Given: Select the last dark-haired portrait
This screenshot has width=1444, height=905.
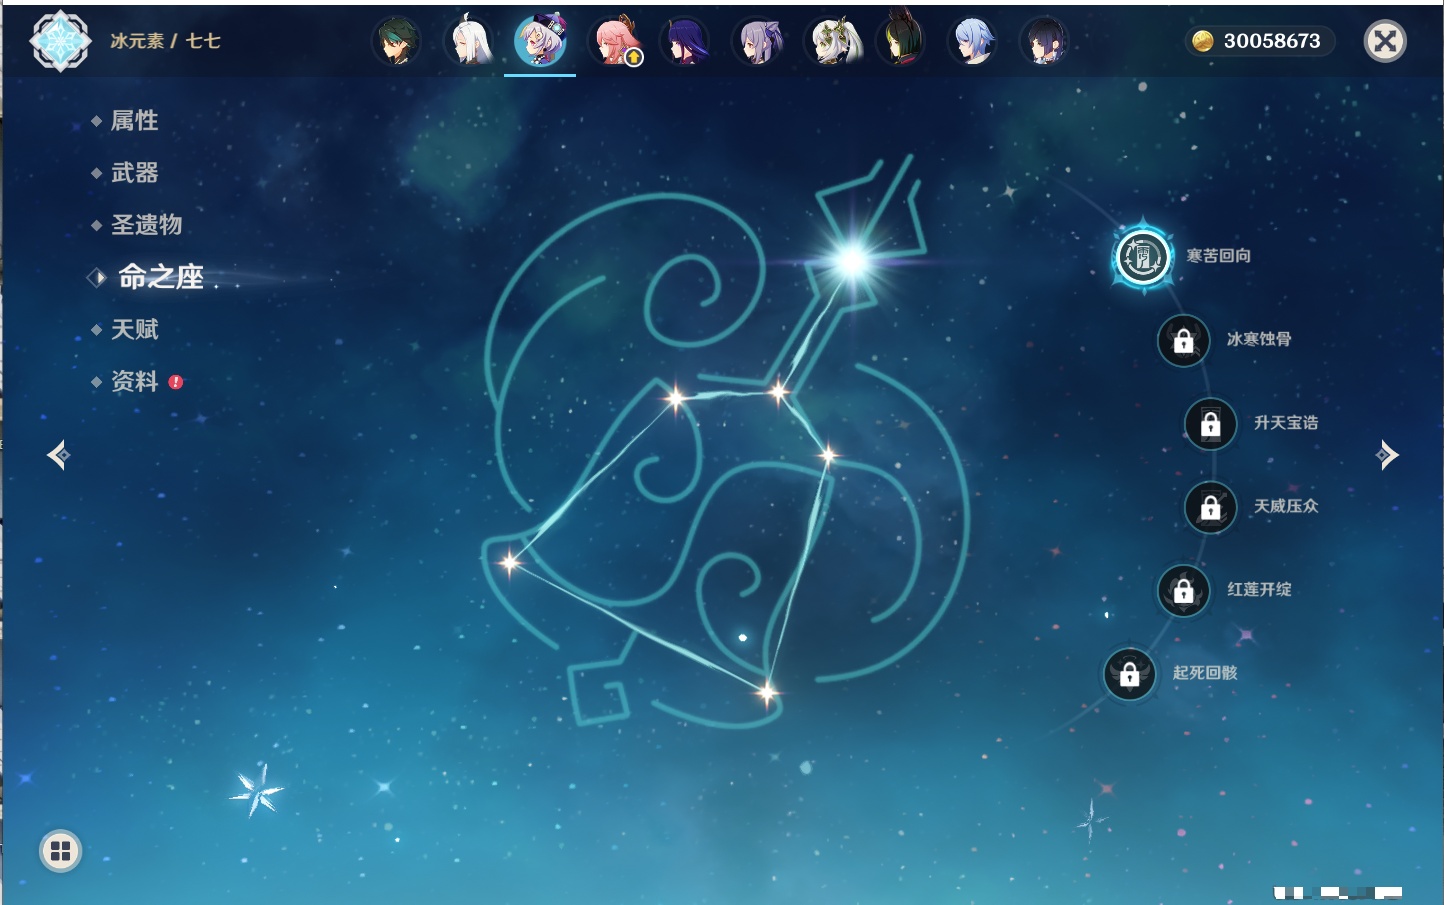Looking at the screenshot, I should coord(1045,41).
